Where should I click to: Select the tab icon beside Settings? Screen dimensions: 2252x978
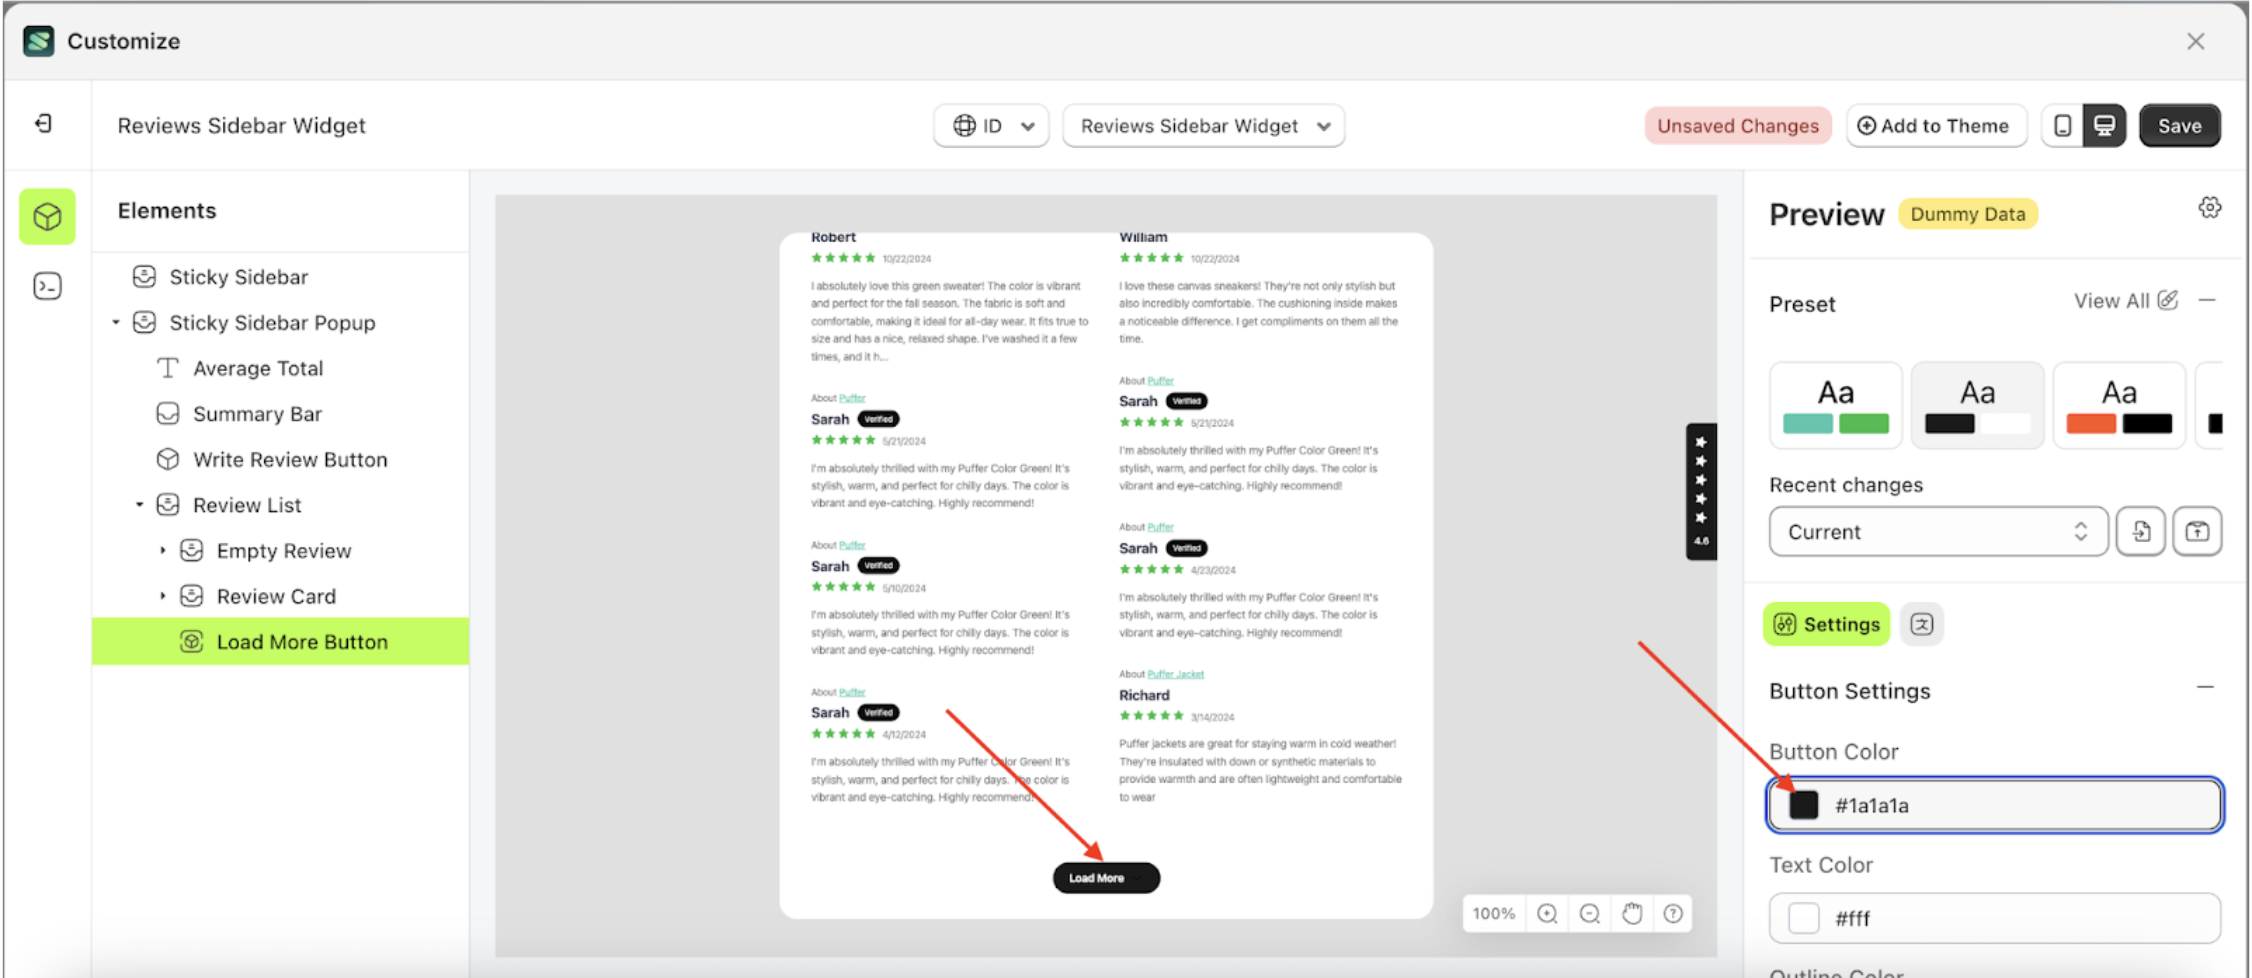[1922, 623]
